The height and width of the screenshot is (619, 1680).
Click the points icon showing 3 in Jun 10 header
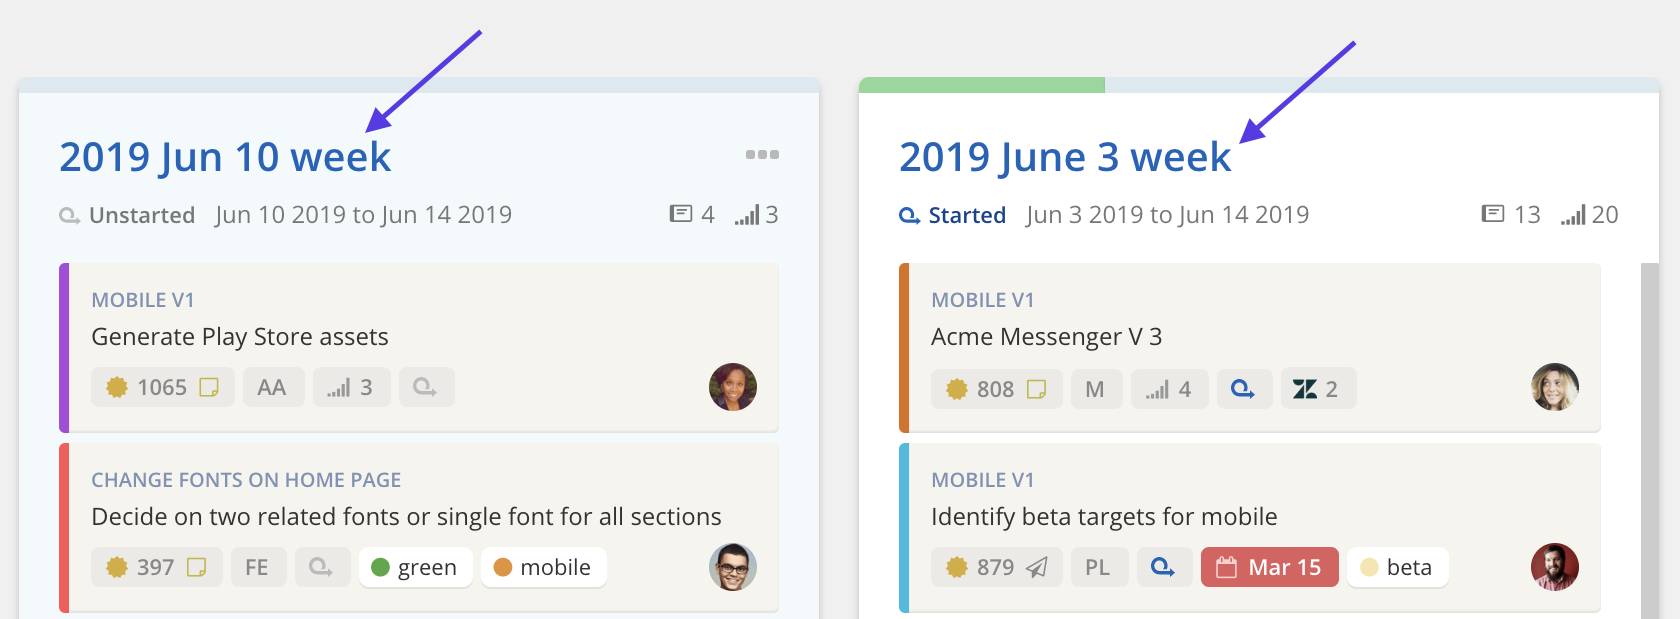pyautogui.click(x=747, y=215)
